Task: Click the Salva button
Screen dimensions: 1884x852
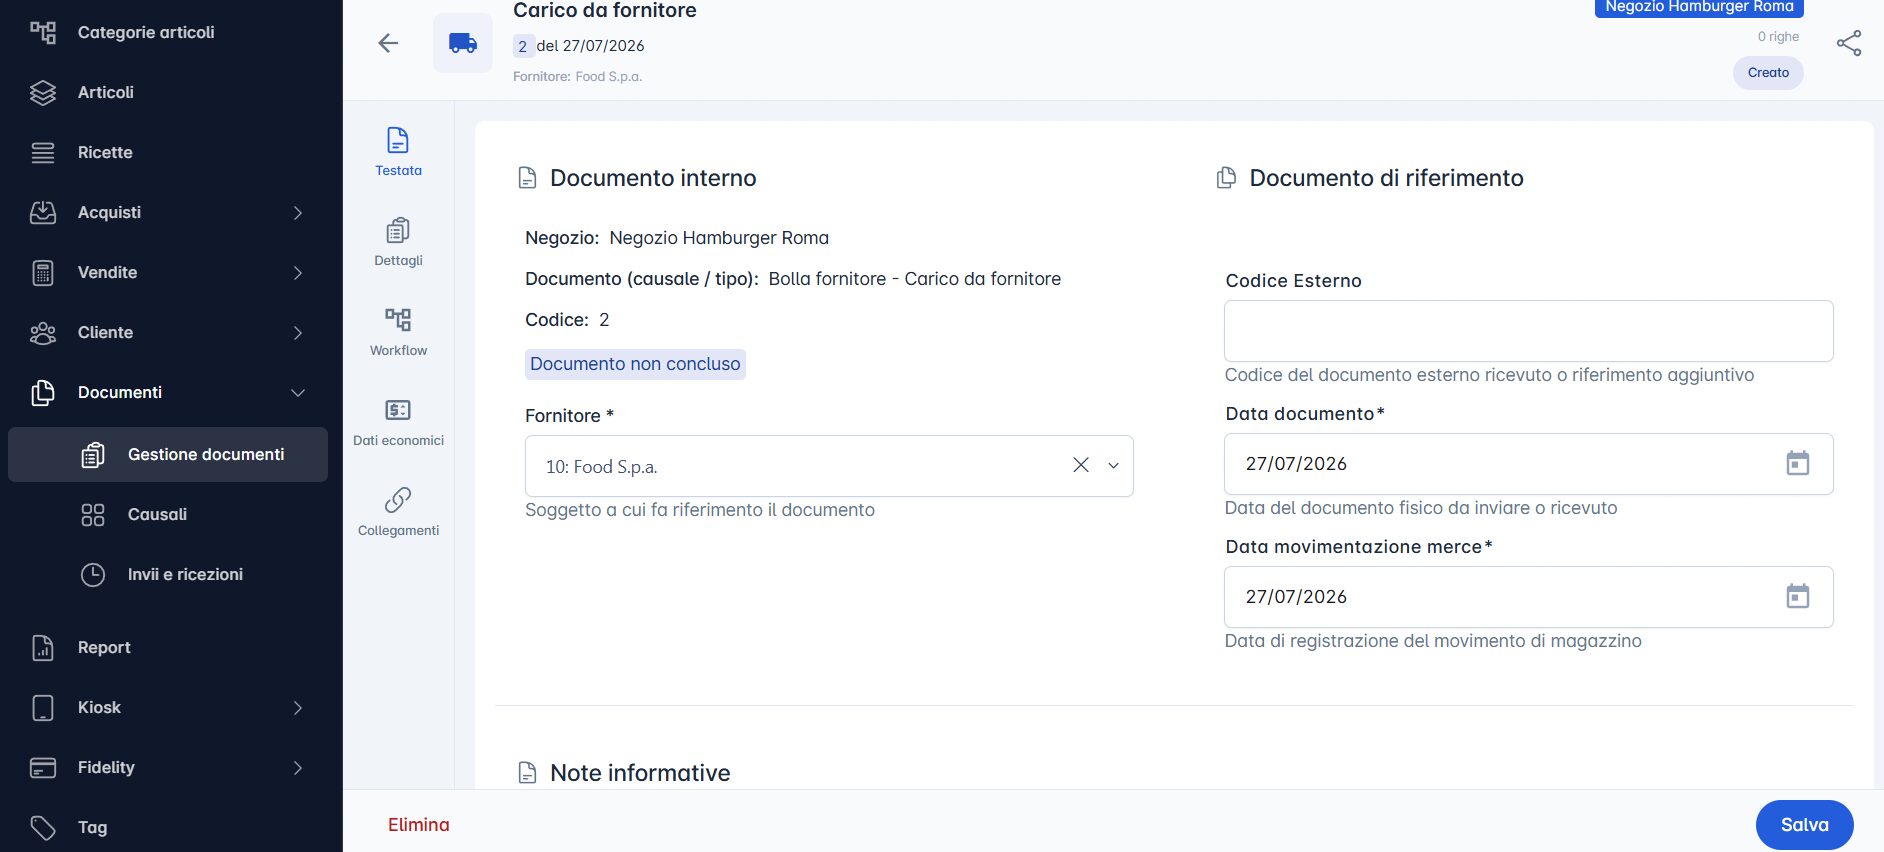Action: click(x=1804, y=825)
